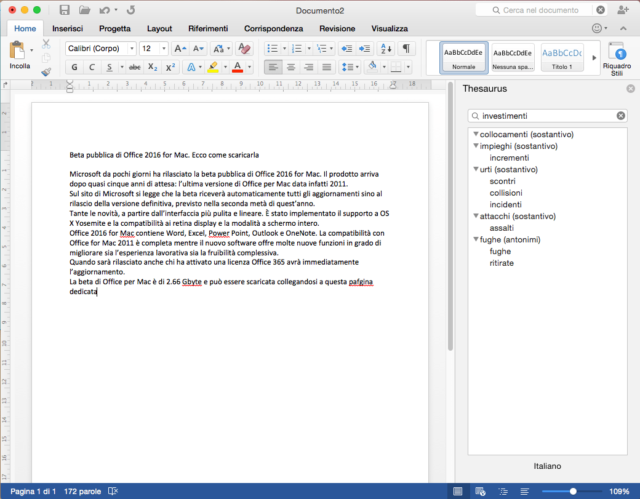Viewport: 640px width, 499px height.
Task: Select the synonym collisioni
Action: pyautogui.click(x=506, y=193)
